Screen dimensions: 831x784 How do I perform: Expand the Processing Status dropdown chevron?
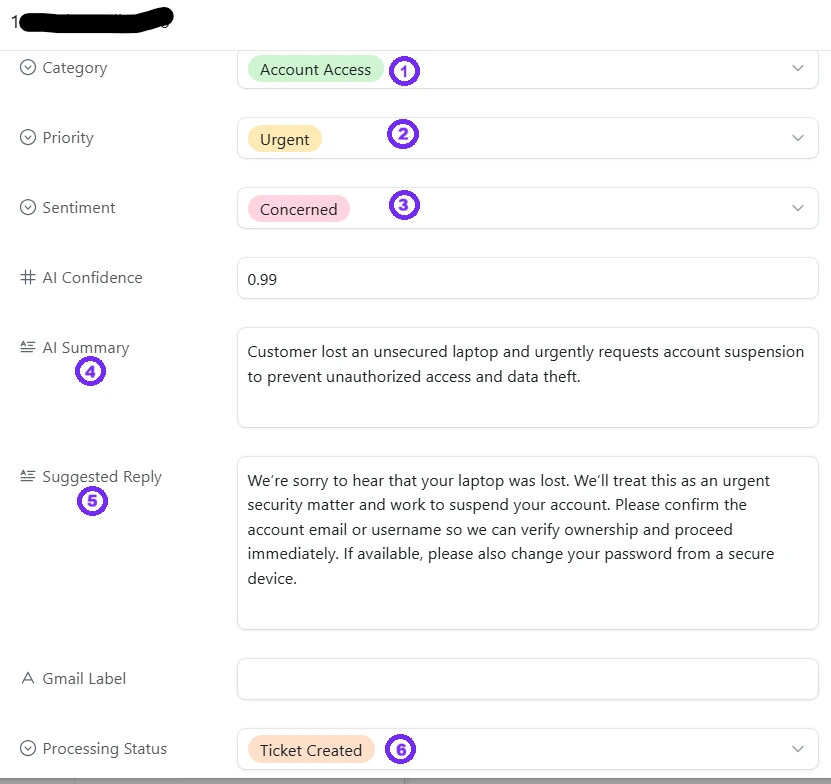(x=798, y=748)
